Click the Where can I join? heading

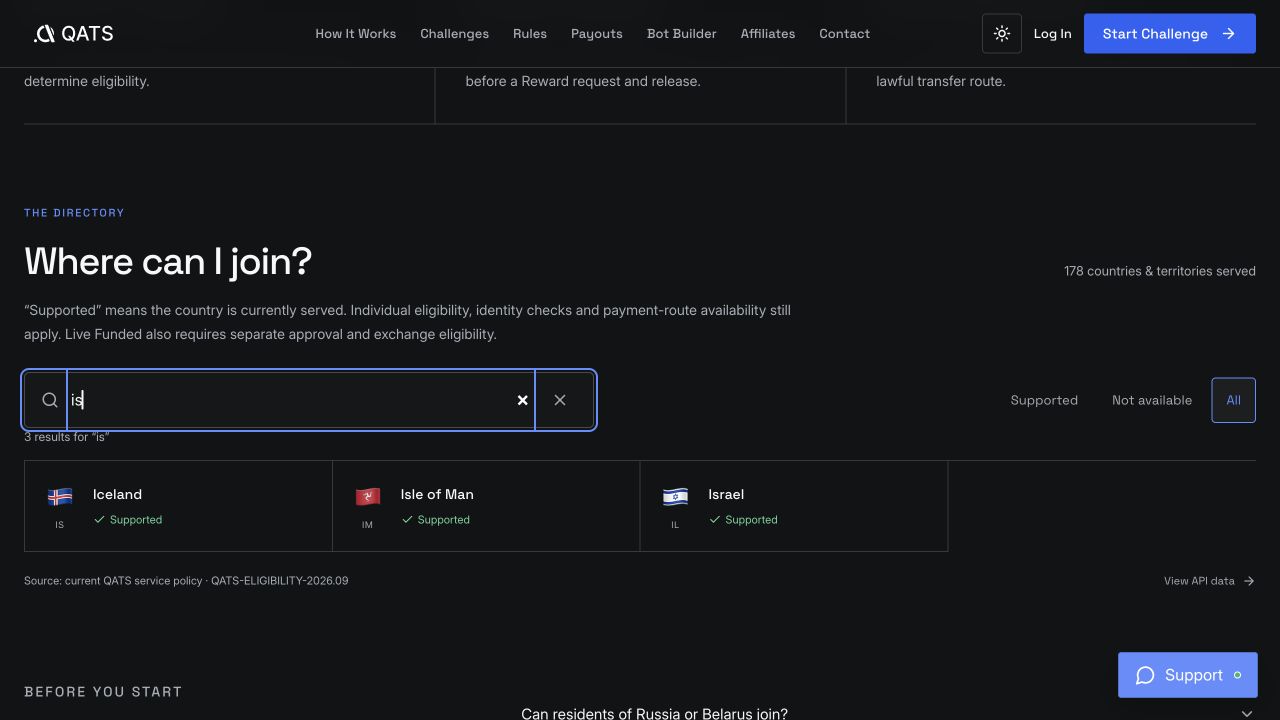pos(168,262)
